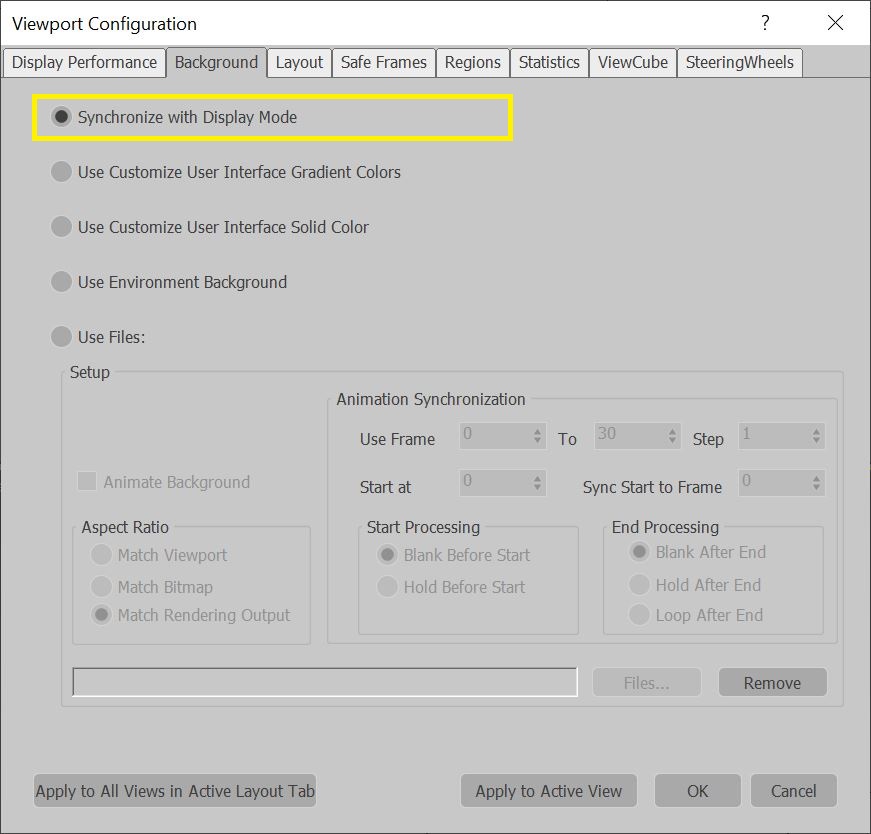Open the Layout tab
The height and width of the screenshot is (834, 871).
tap(299, 62)
